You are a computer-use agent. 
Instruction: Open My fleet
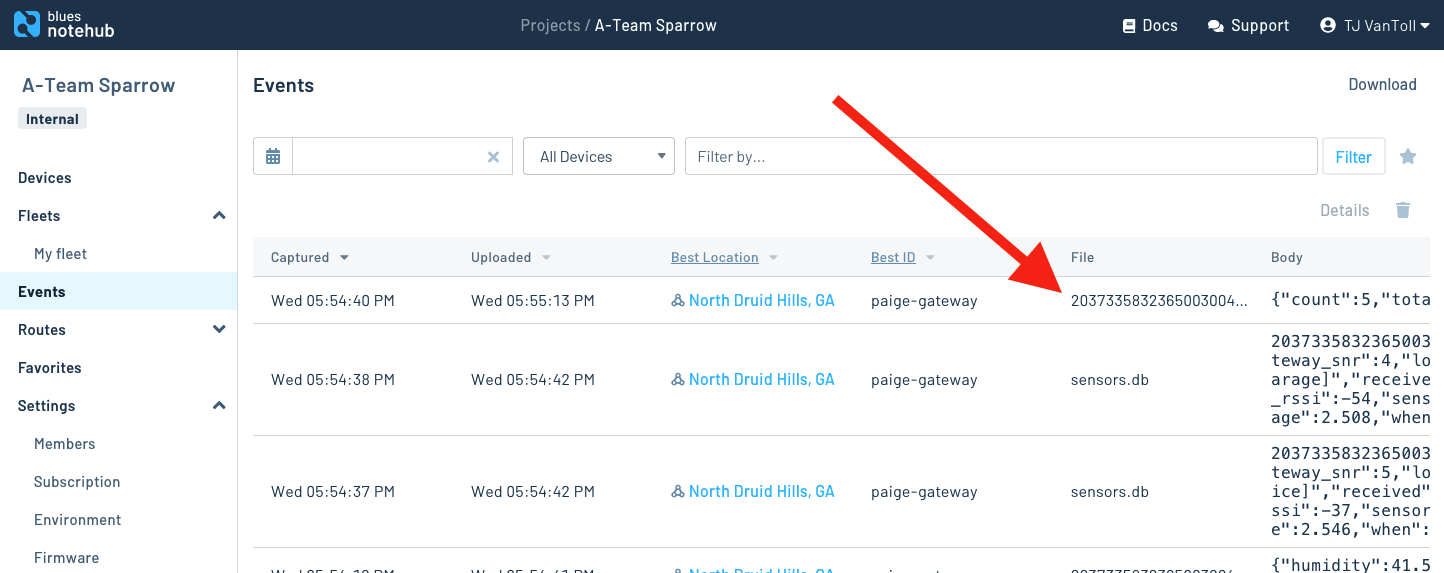[x=60, y=253]
